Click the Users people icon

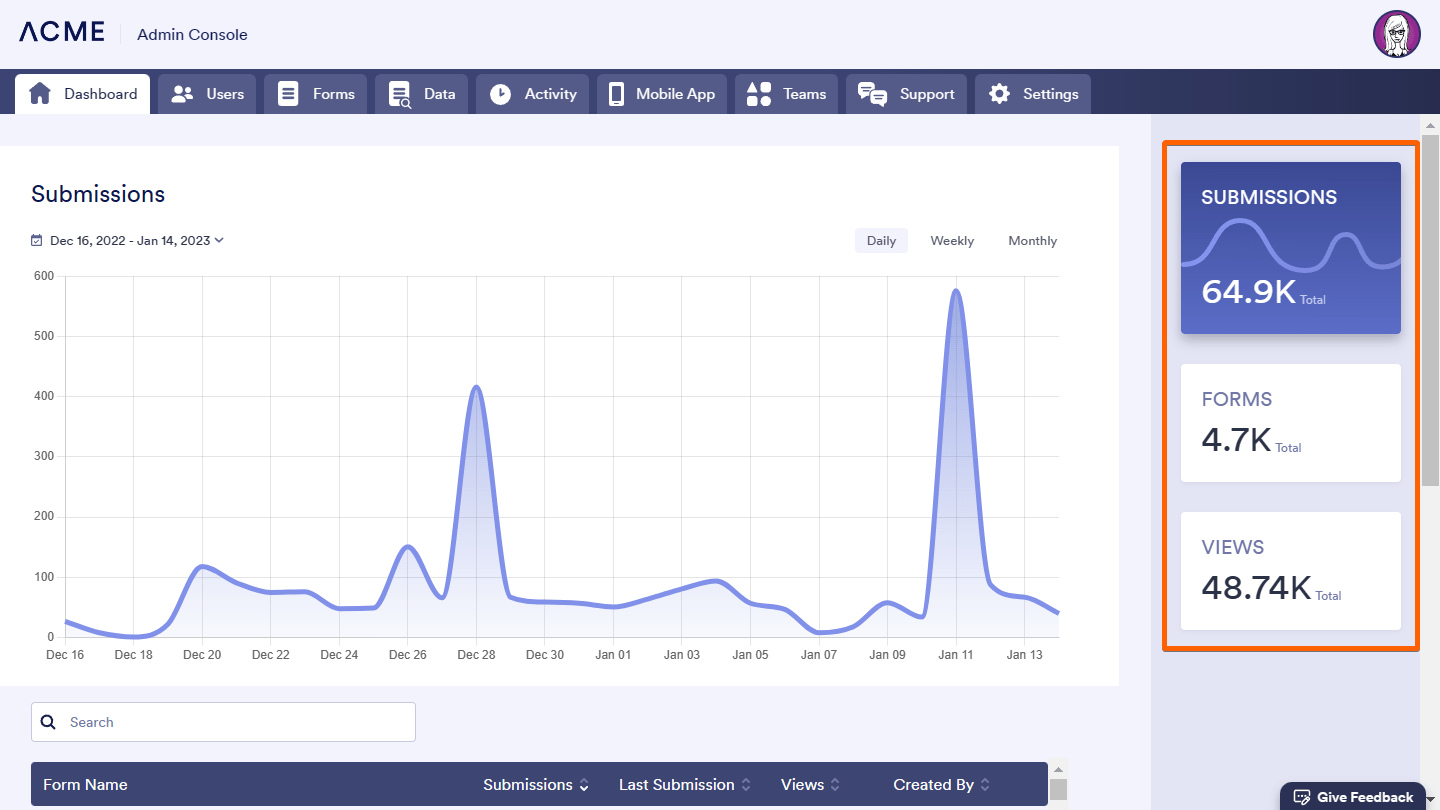click(x=182, y=94)
